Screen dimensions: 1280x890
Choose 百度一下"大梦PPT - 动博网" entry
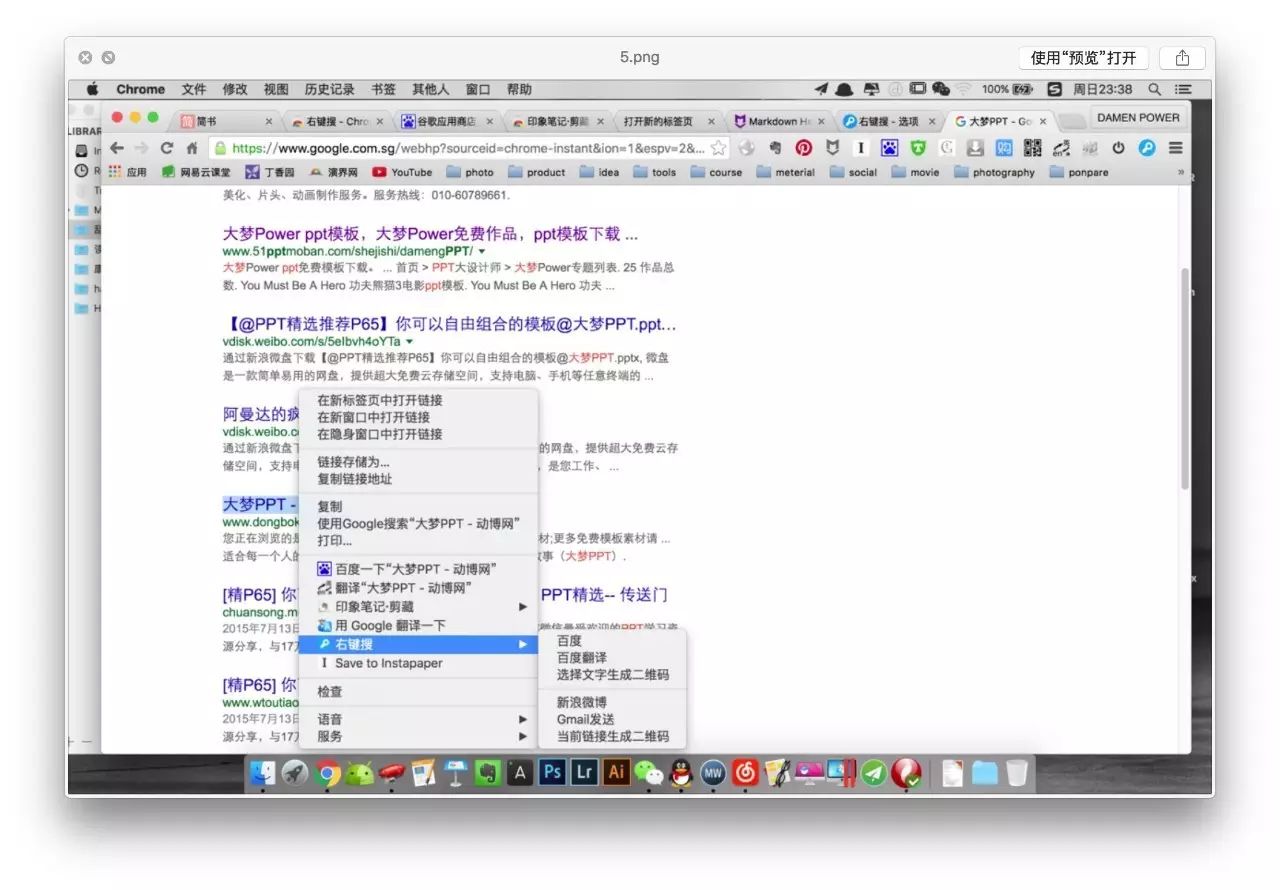coord(418,569)
